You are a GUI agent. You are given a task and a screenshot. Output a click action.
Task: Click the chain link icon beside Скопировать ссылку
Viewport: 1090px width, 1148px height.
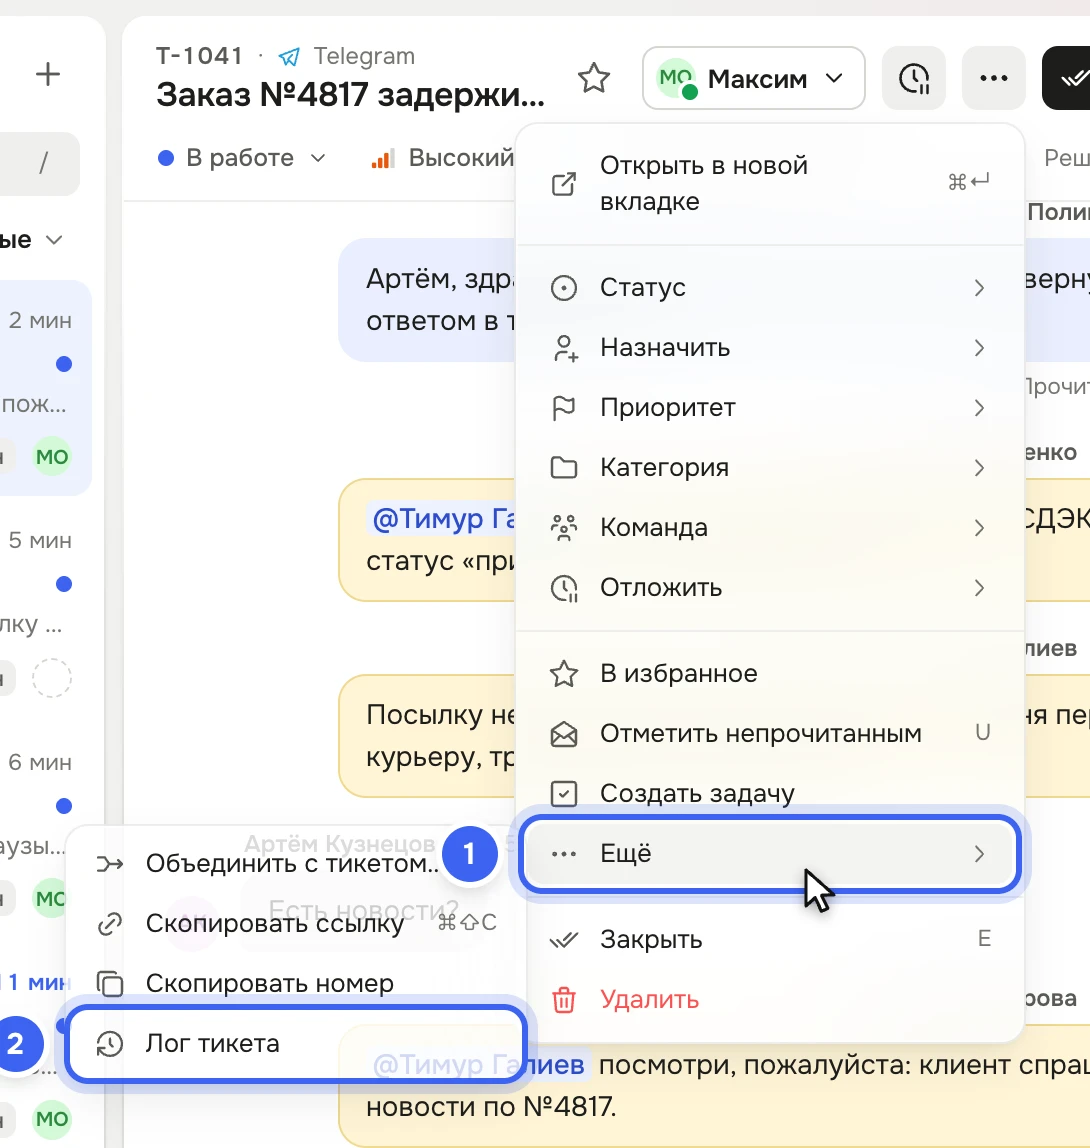point(110,925)
